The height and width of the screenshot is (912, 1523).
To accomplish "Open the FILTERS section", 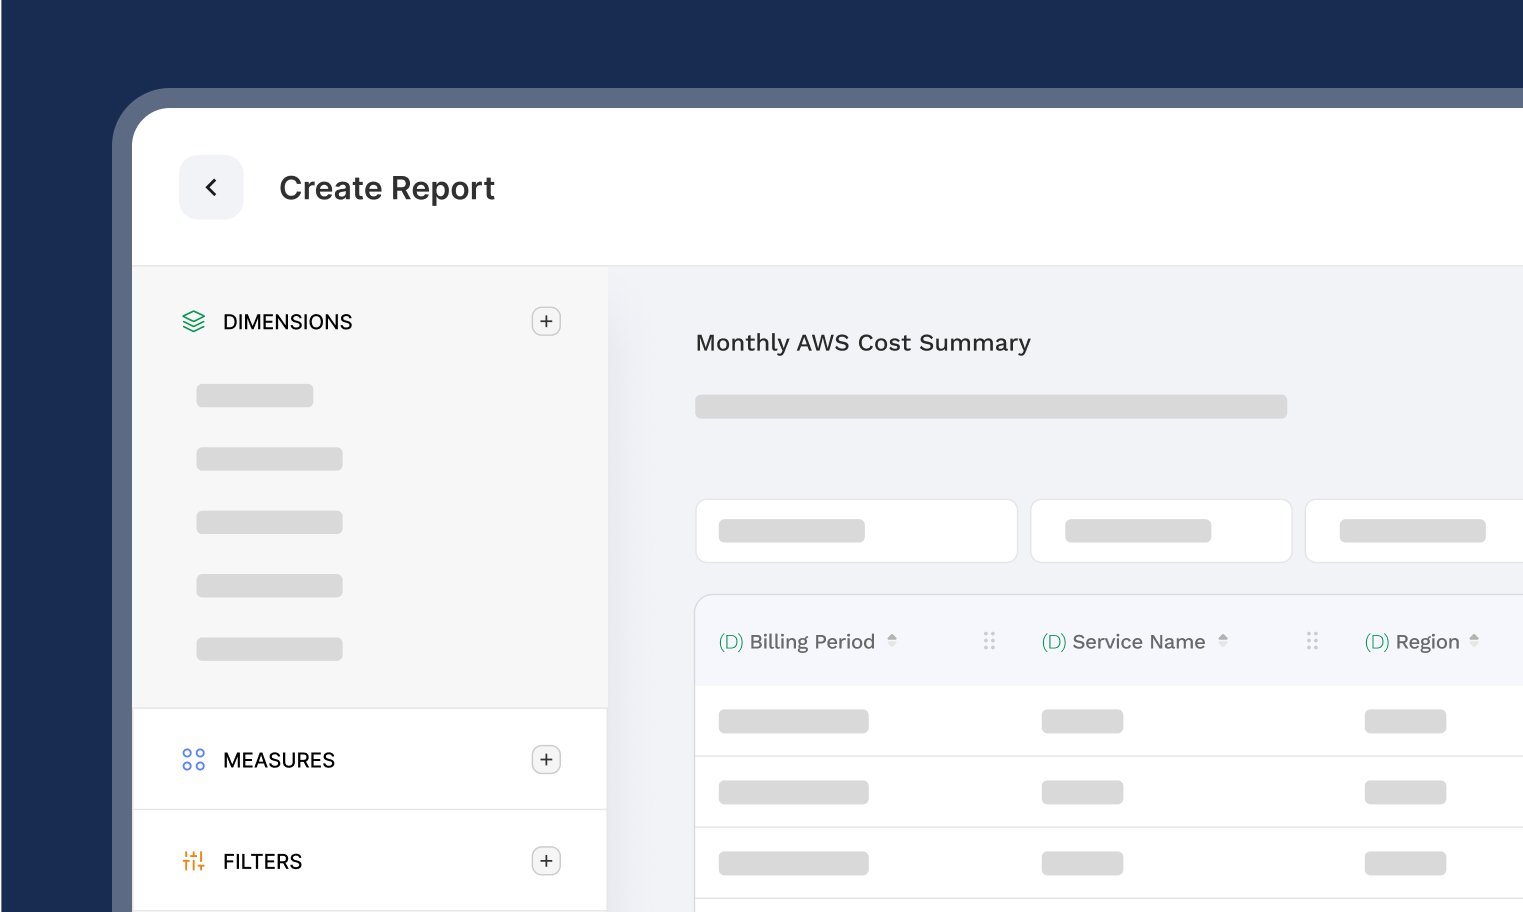I will [262, 861].
